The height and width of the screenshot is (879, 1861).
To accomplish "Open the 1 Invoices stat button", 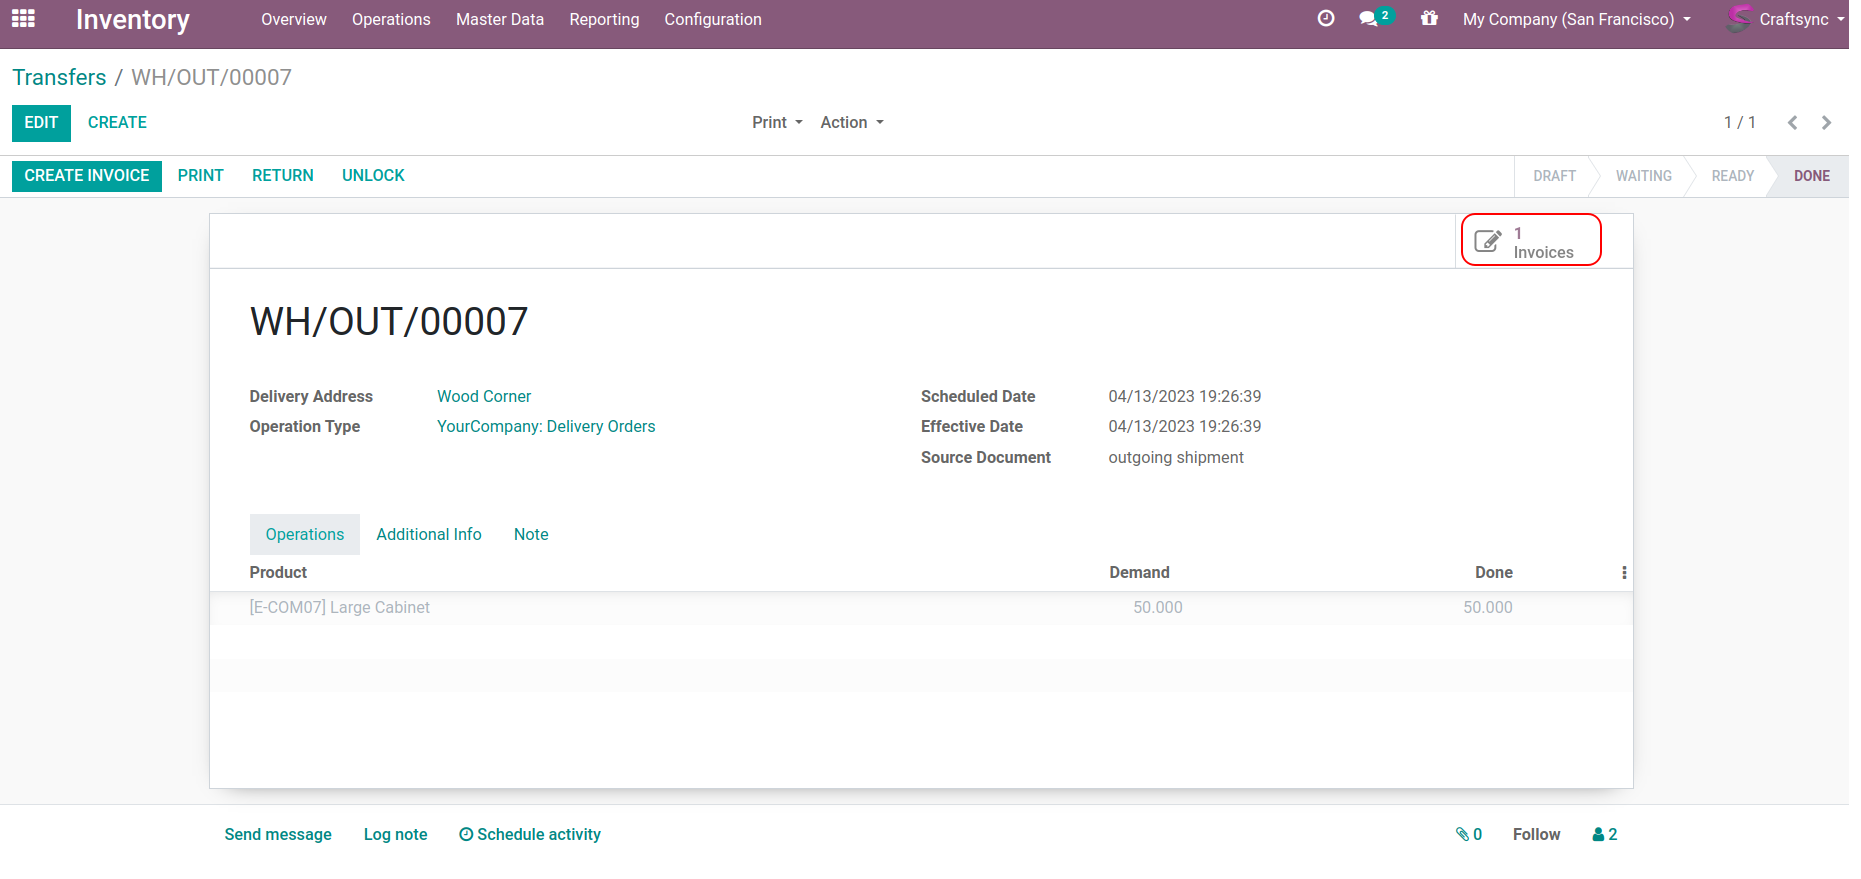I will coord(1531,242).
